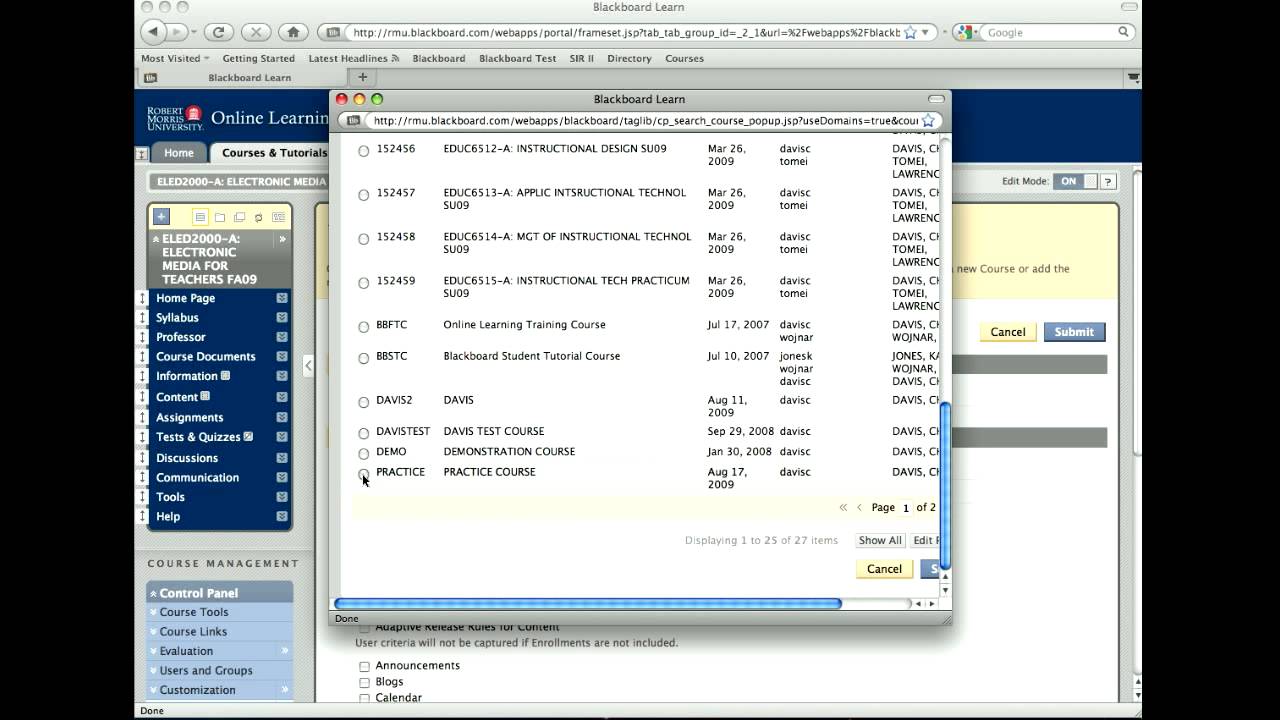Go back with the browser Back arrow

[x=154, y=32]
